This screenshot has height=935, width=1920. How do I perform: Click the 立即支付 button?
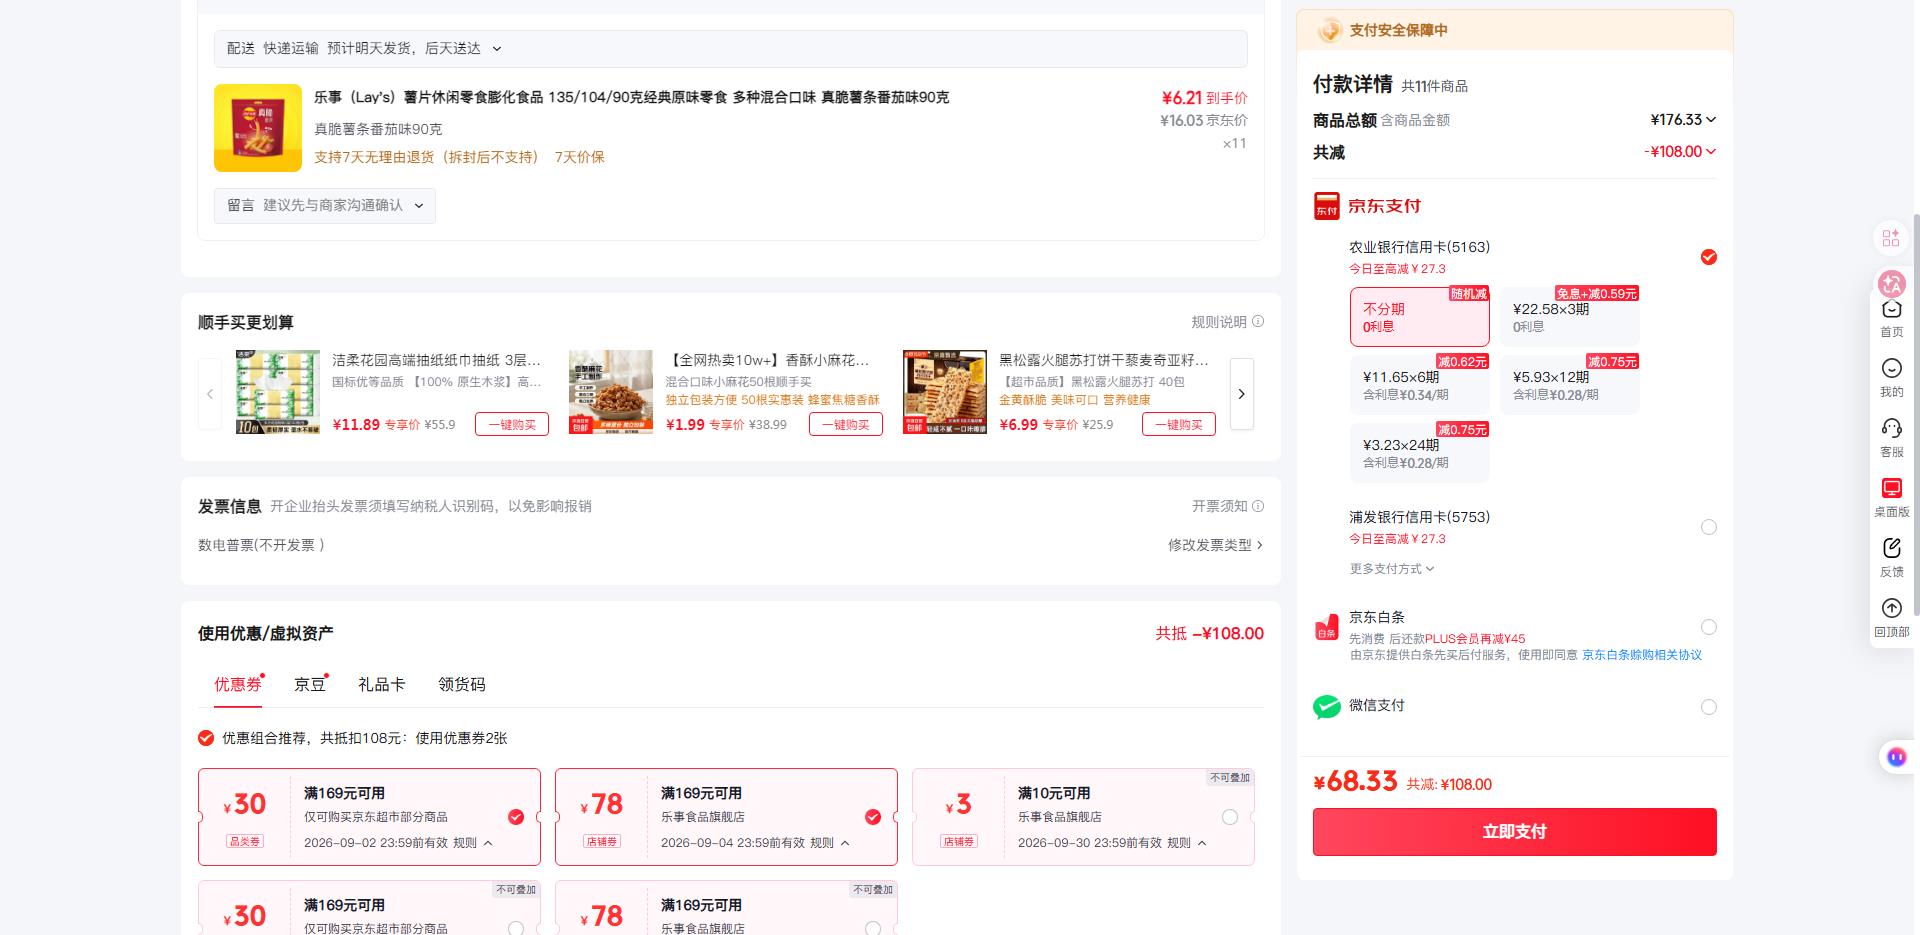[x=1514, y=832]
